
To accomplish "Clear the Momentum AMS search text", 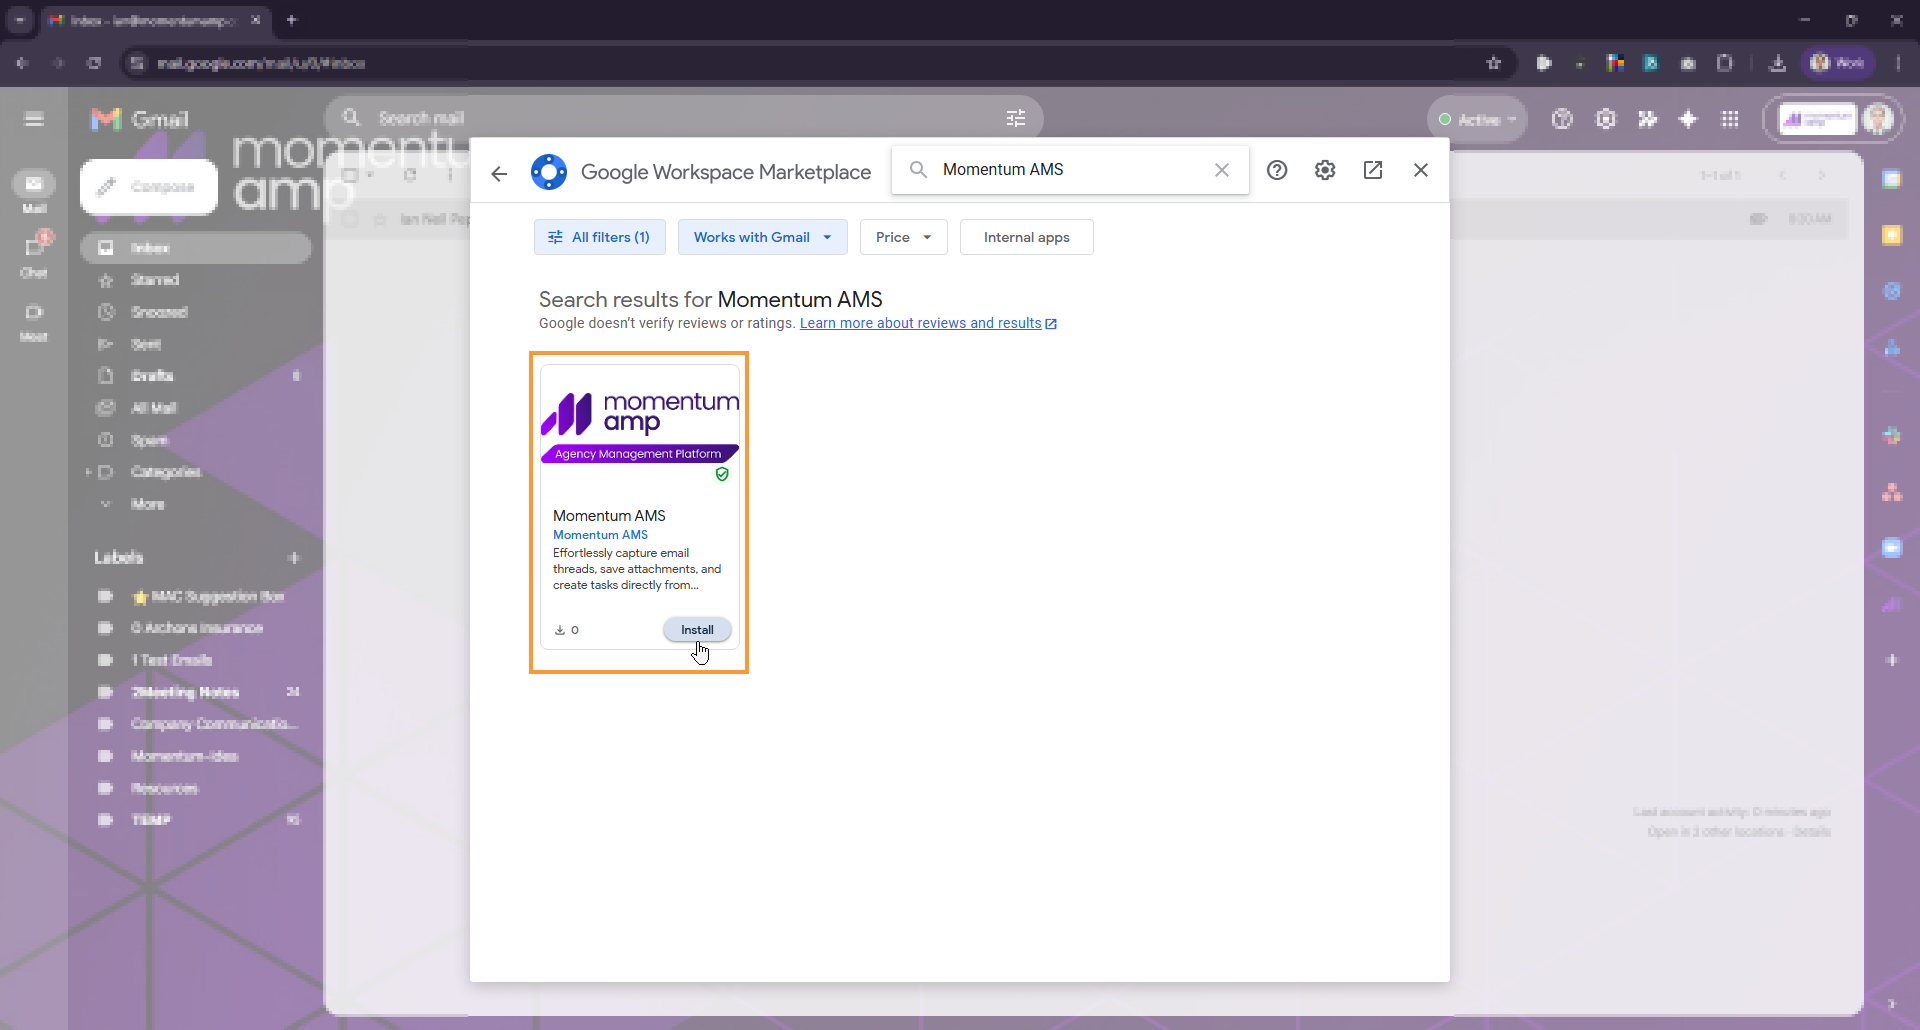I will 1222,170.
